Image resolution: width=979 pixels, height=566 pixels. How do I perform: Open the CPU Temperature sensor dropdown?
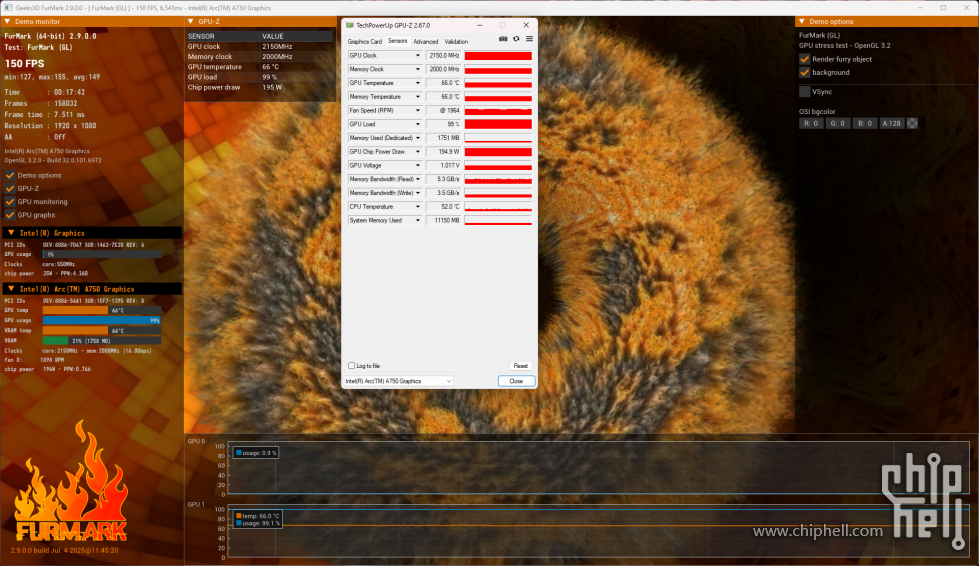(x=418, y=207)
